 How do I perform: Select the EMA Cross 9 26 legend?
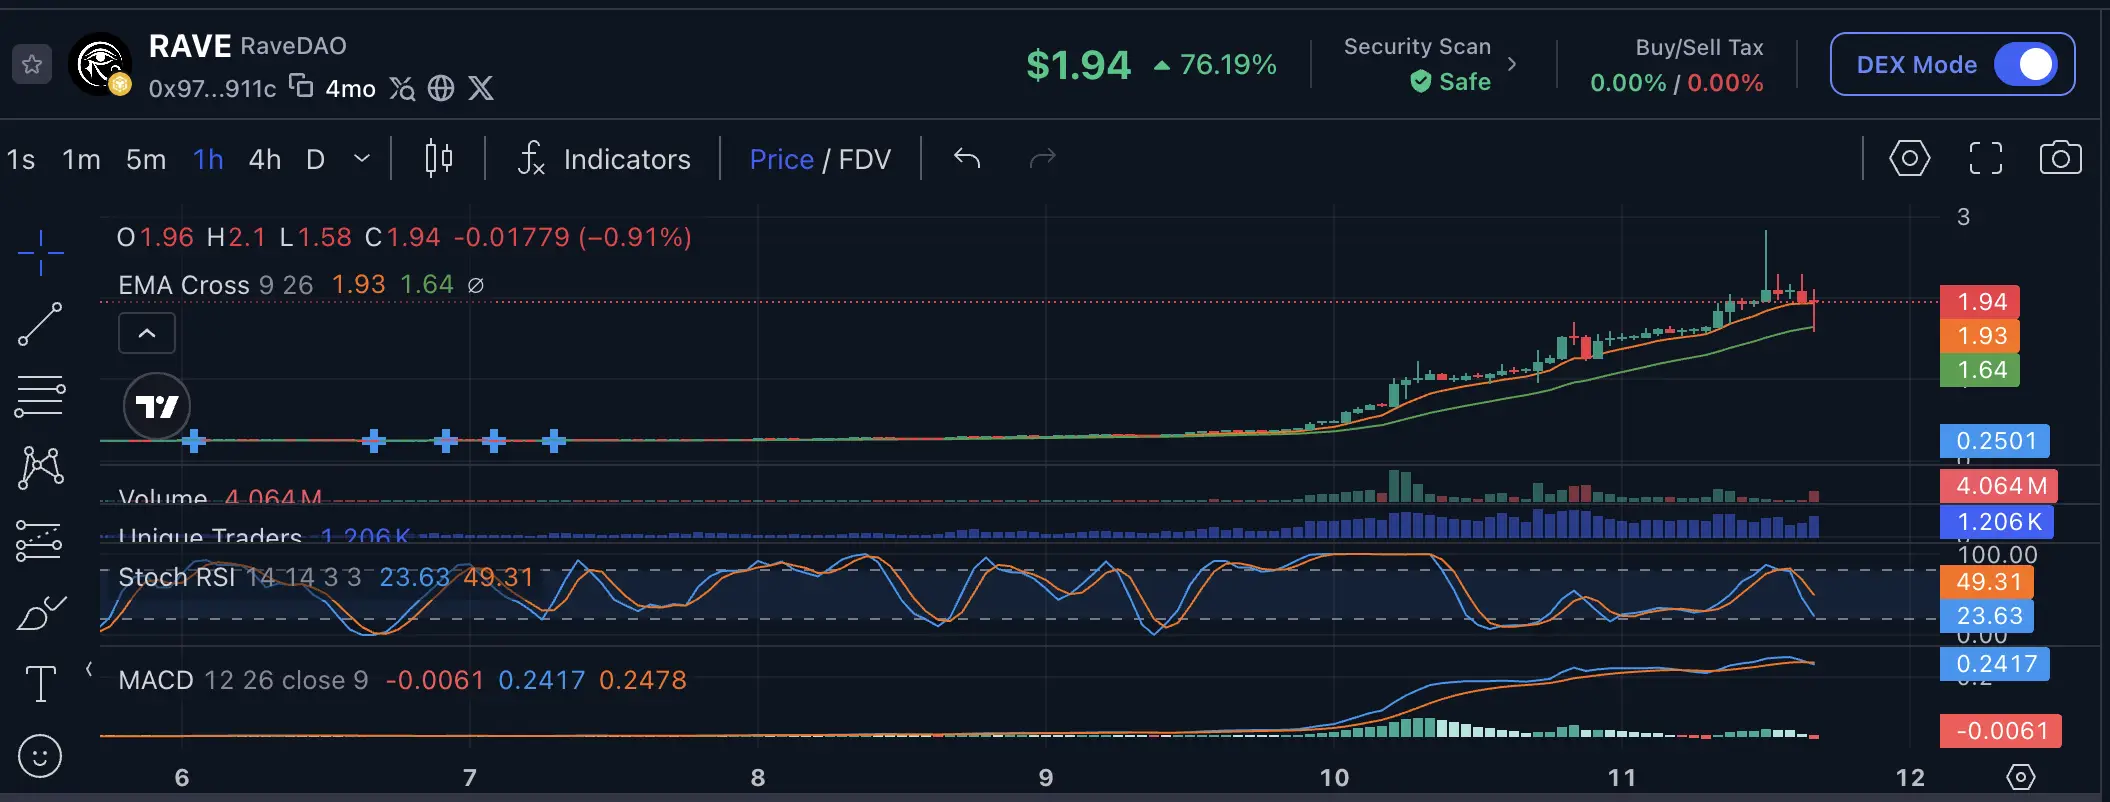[216, 285]
